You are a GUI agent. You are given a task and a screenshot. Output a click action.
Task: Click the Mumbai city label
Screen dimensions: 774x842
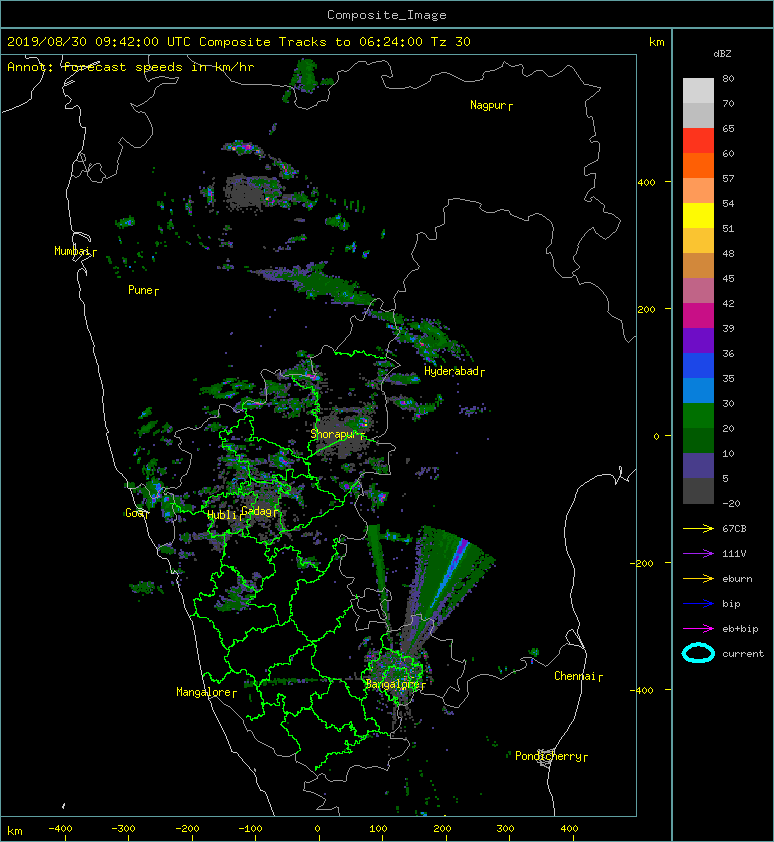click(x=75, y=251)
